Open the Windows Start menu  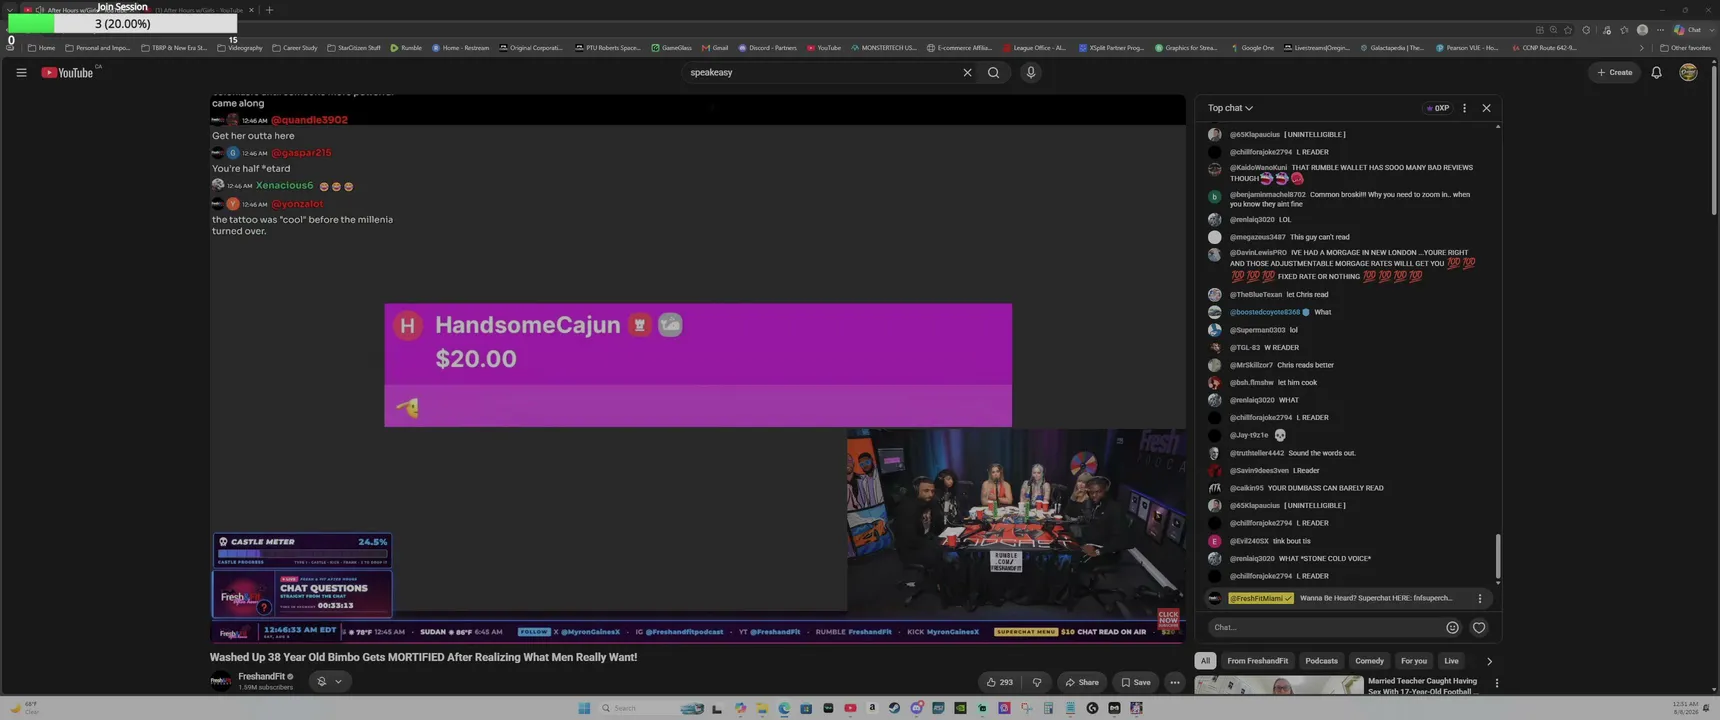(x=584, y=708)
